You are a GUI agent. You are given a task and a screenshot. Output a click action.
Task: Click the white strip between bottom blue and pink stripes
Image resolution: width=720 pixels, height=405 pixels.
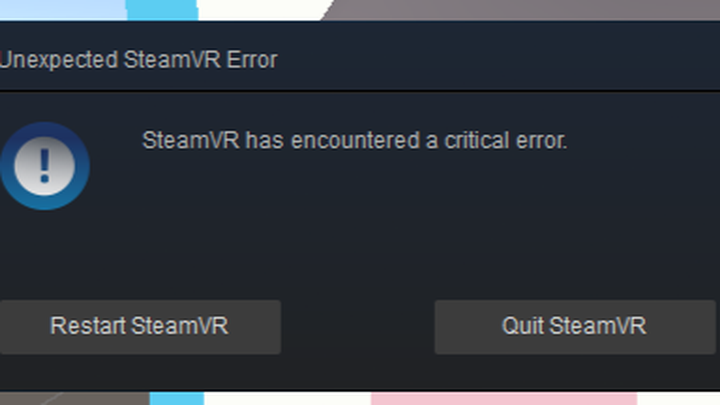pyautogui.click(x=287, y=399)
